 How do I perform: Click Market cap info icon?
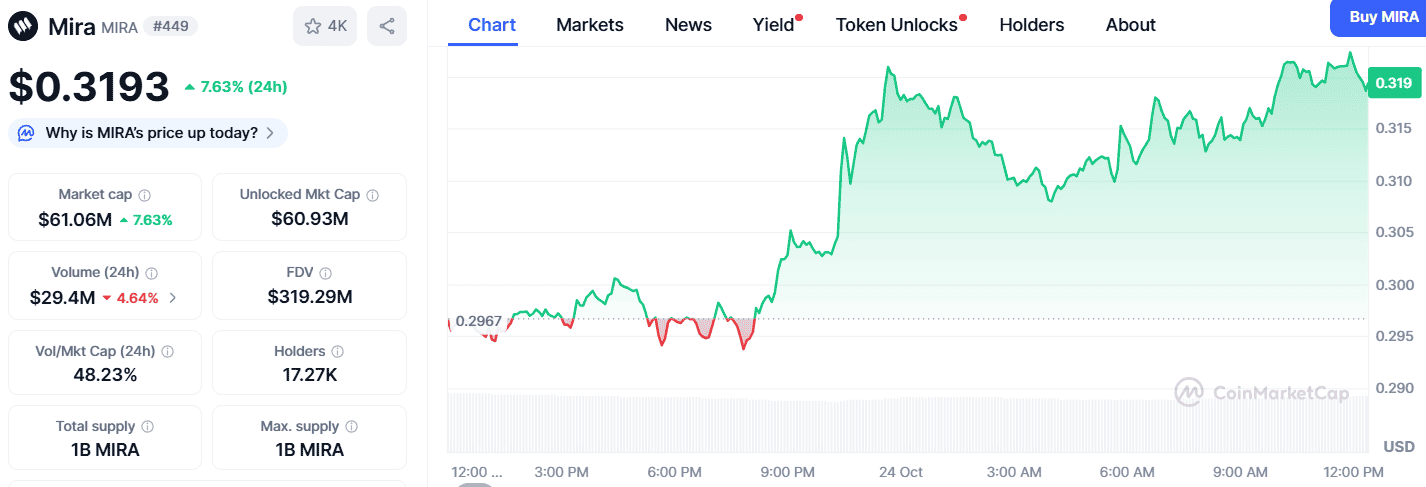click(x=145, y=195)
